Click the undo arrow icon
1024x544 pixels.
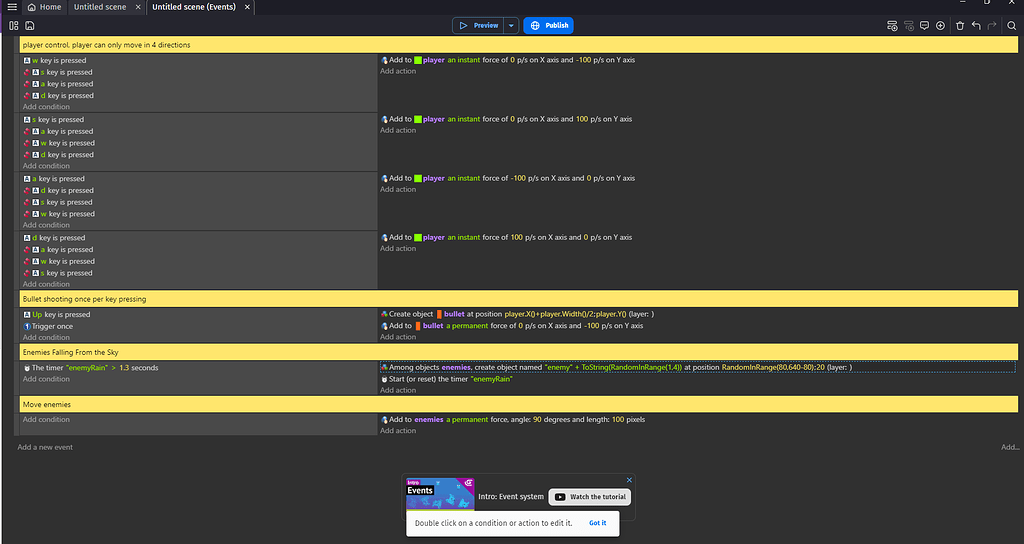[976, 25]
